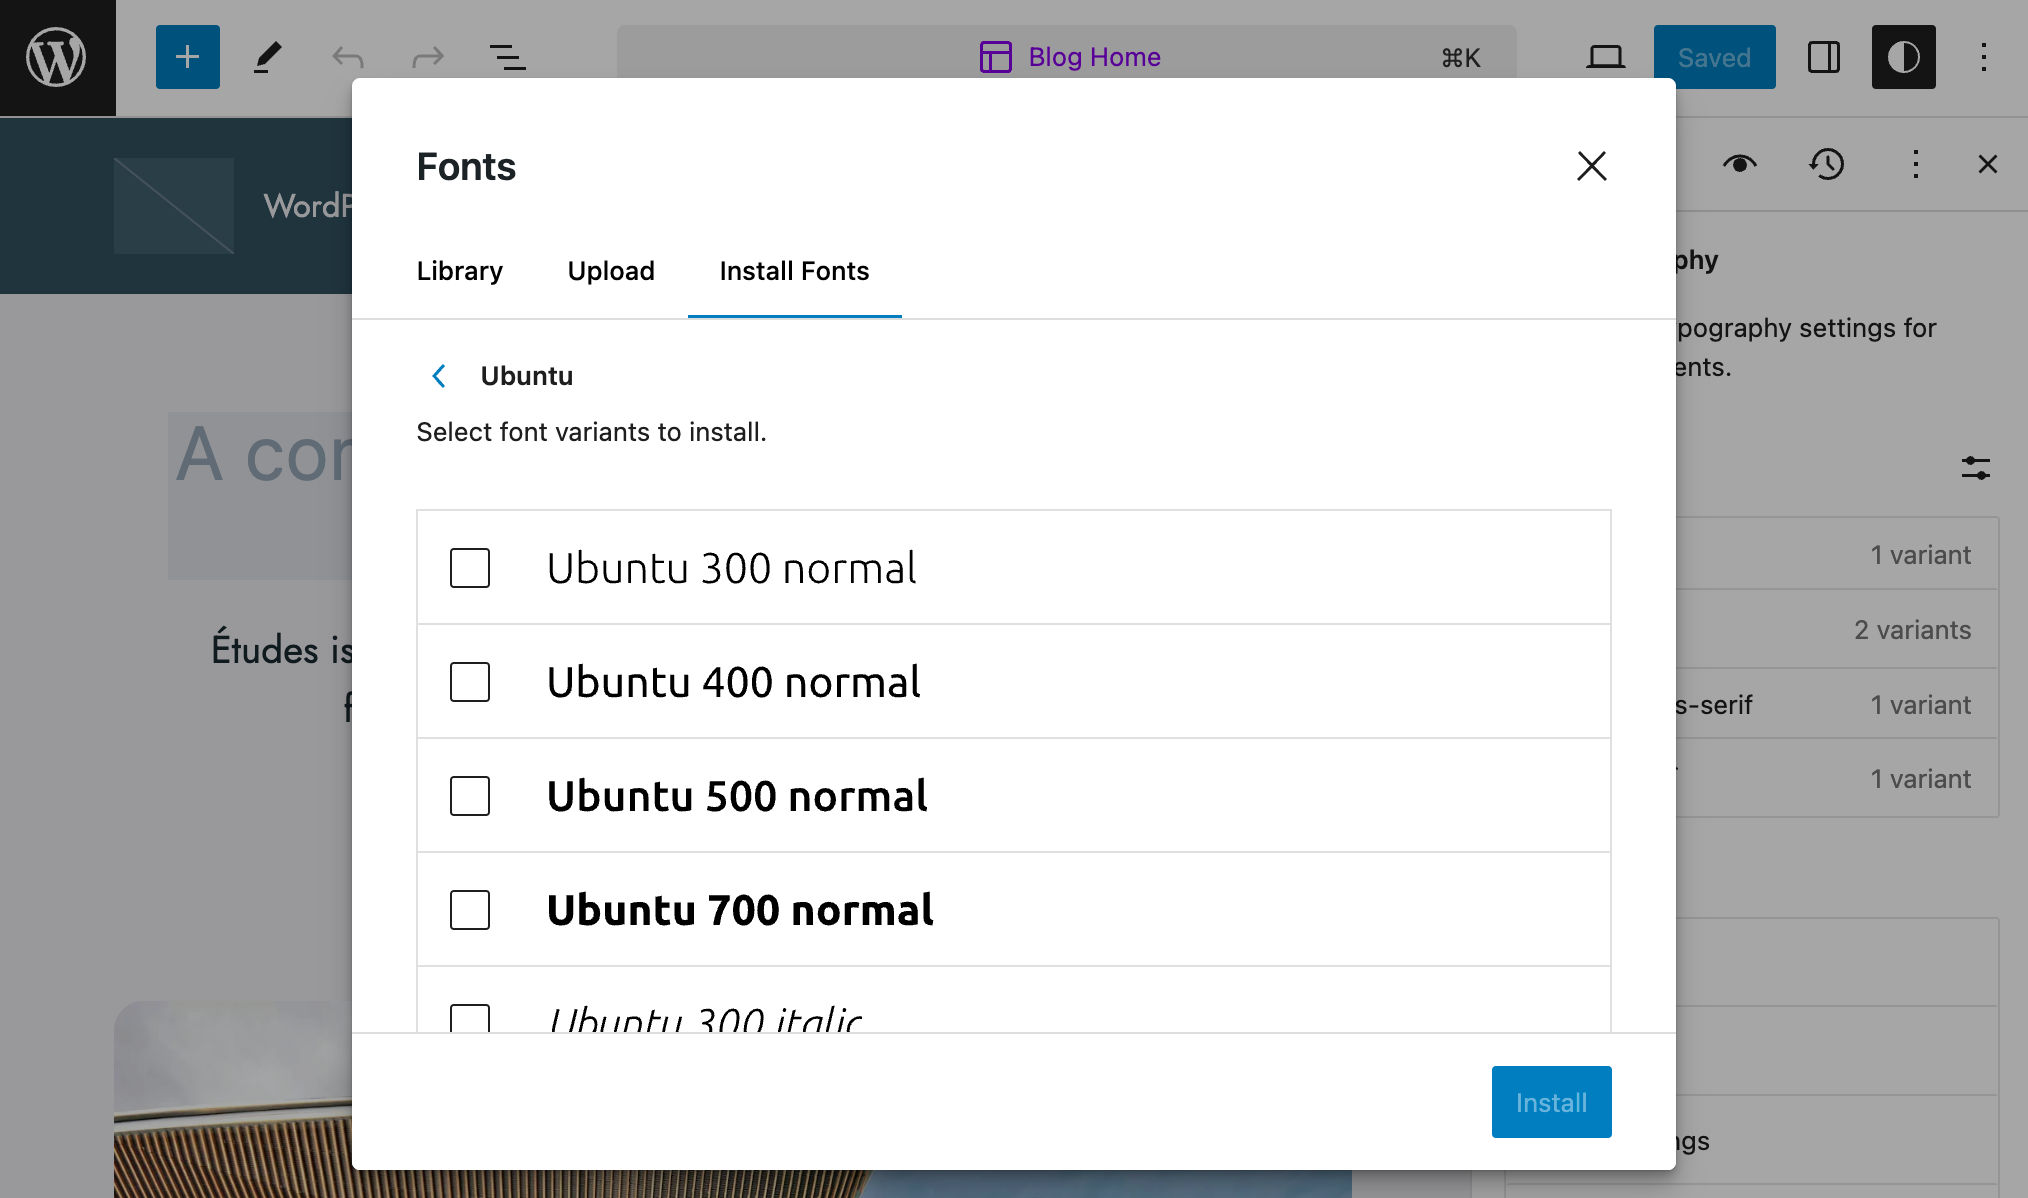This screenshot has height=1198, width=2028.
Task: Check the Ubuntu 300 normal variant
Action: tap(469, 568)
